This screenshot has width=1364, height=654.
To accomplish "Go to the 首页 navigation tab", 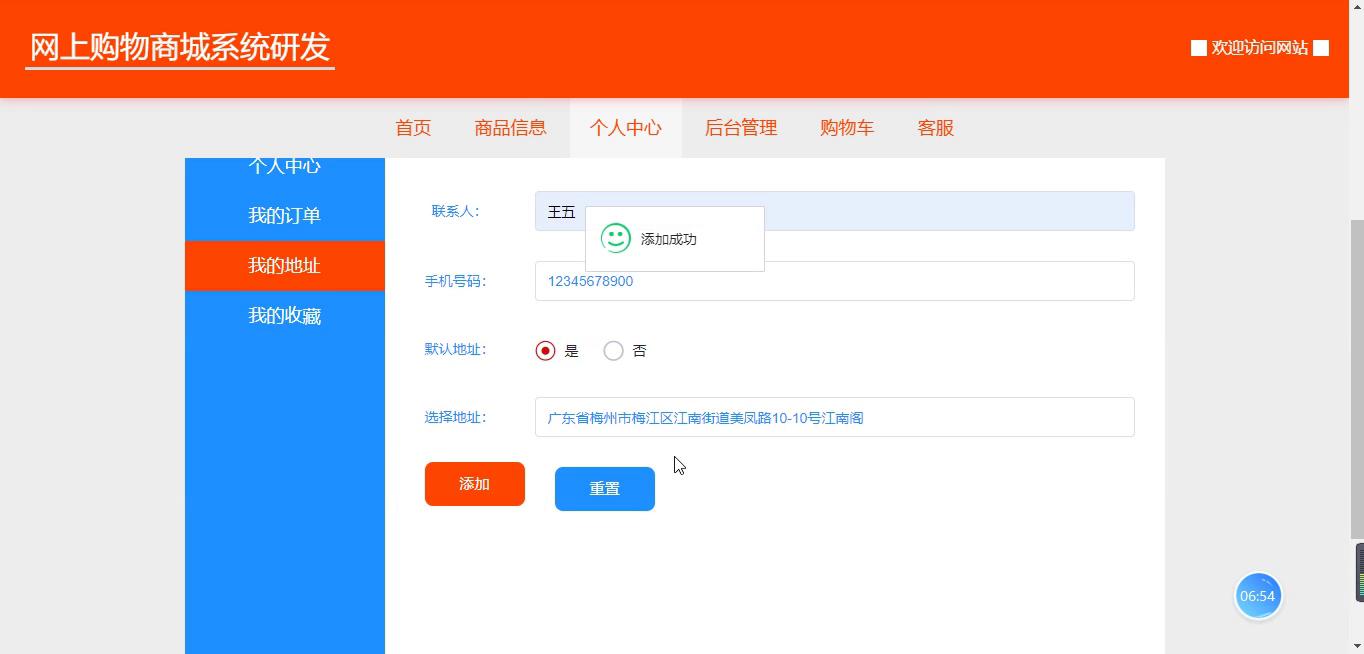I will click(x=413, y=128).
